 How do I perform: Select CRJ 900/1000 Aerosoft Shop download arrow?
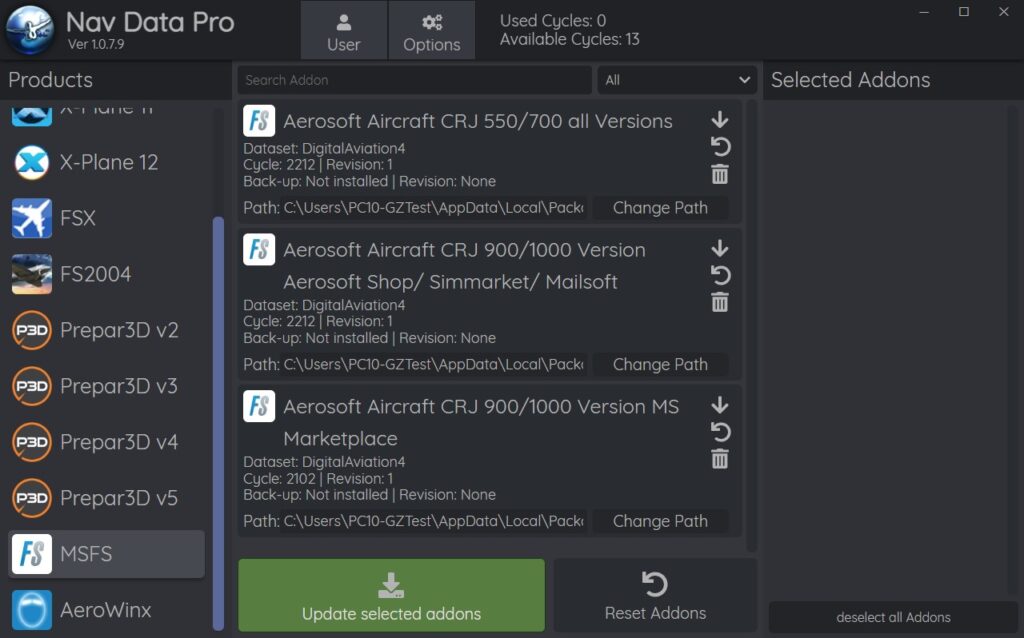(720, 248)
